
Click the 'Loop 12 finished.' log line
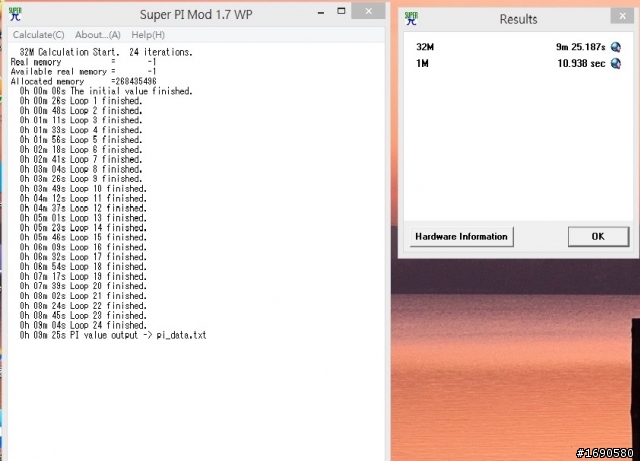click(83, 208)
